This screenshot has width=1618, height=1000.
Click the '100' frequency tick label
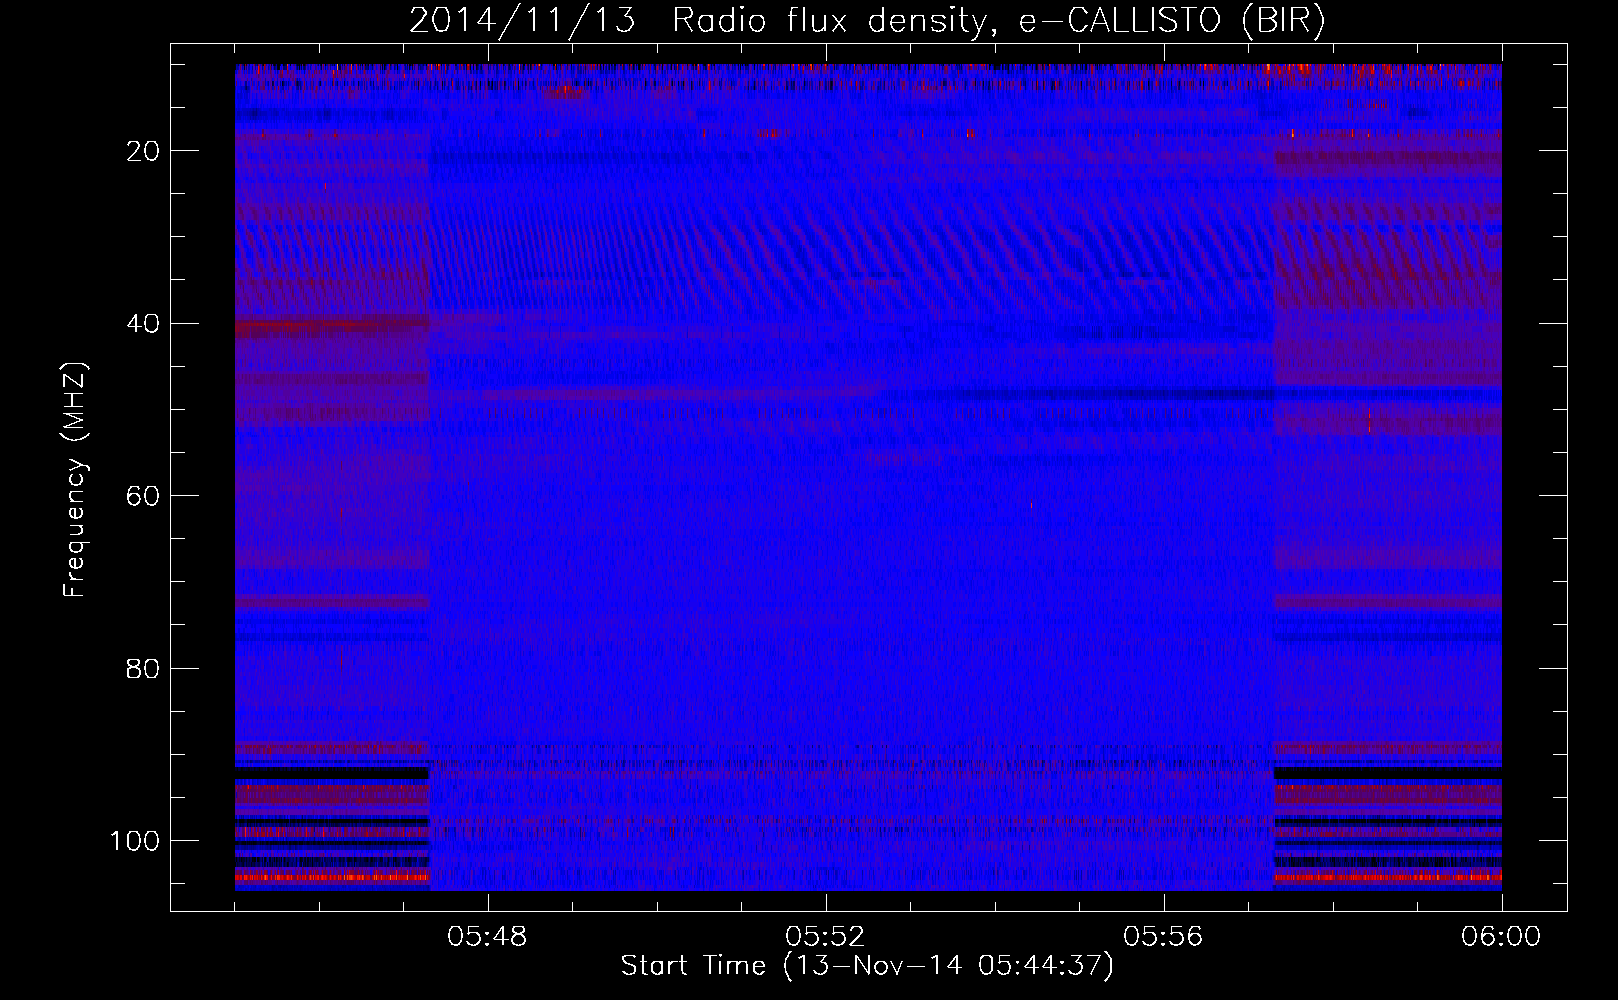135,841
